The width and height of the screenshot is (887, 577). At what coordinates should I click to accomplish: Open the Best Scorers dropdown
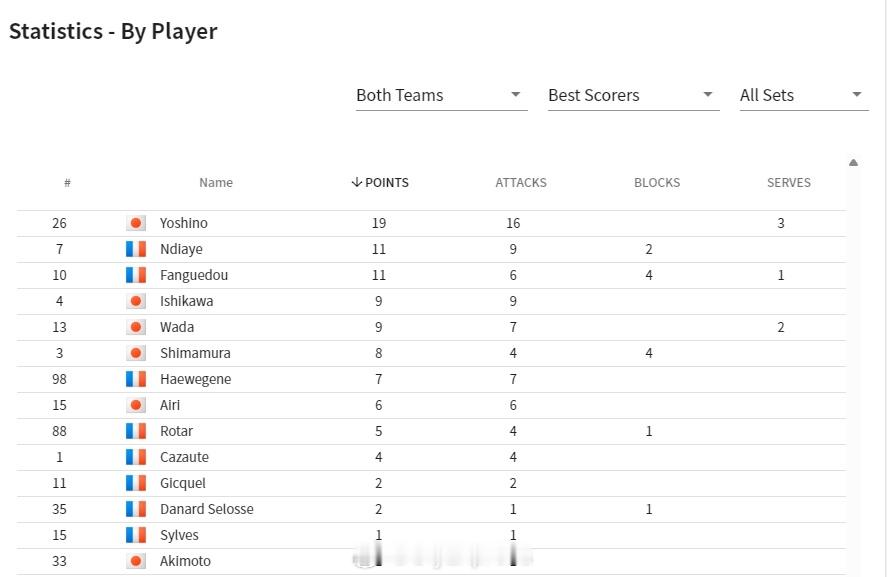[x=634, y=96]
